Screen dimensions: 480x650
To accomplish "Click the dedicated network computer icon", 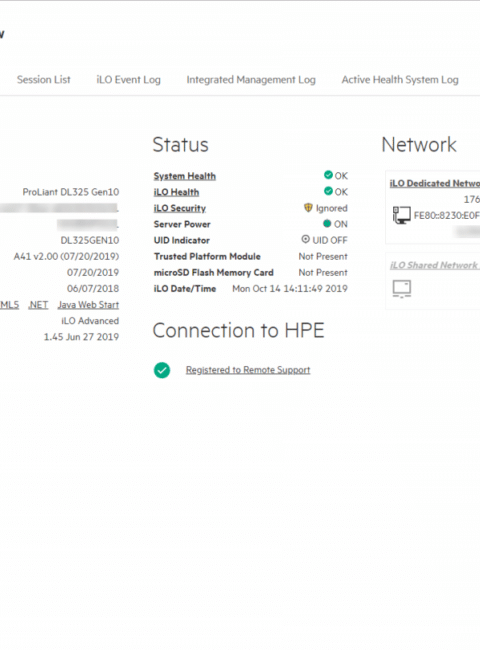I will 402,215.
